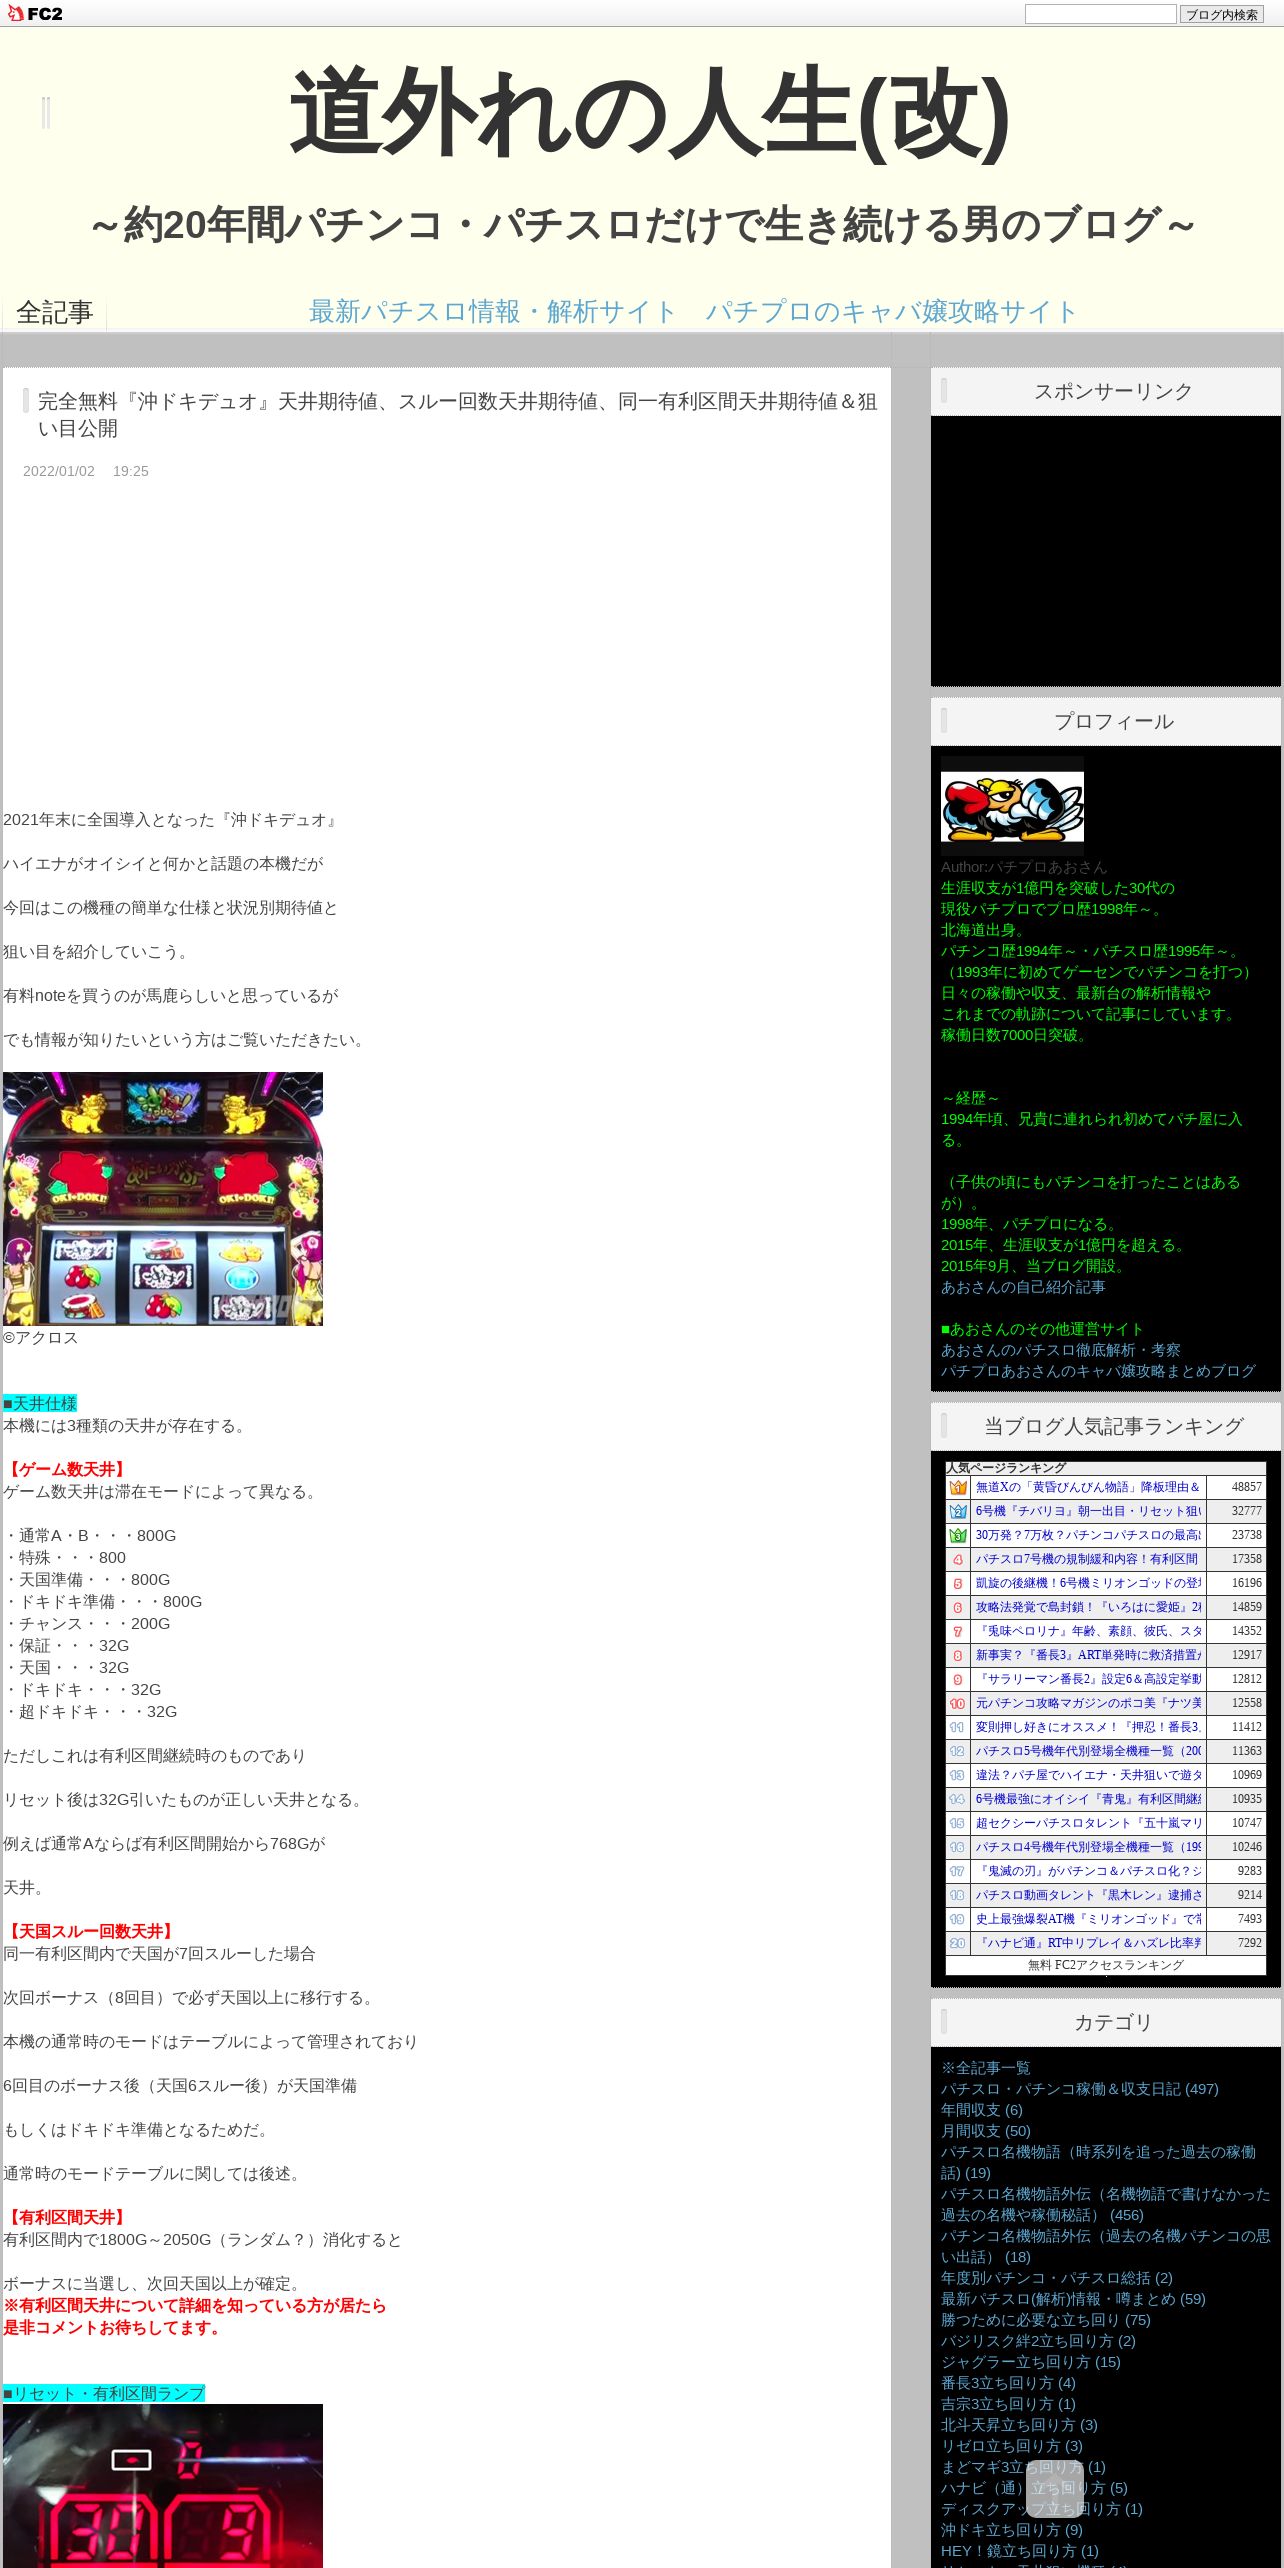Click the view count 48857 cell
Viewport: 1284px width, 2568px height.
click(x=1238, y=1487)
